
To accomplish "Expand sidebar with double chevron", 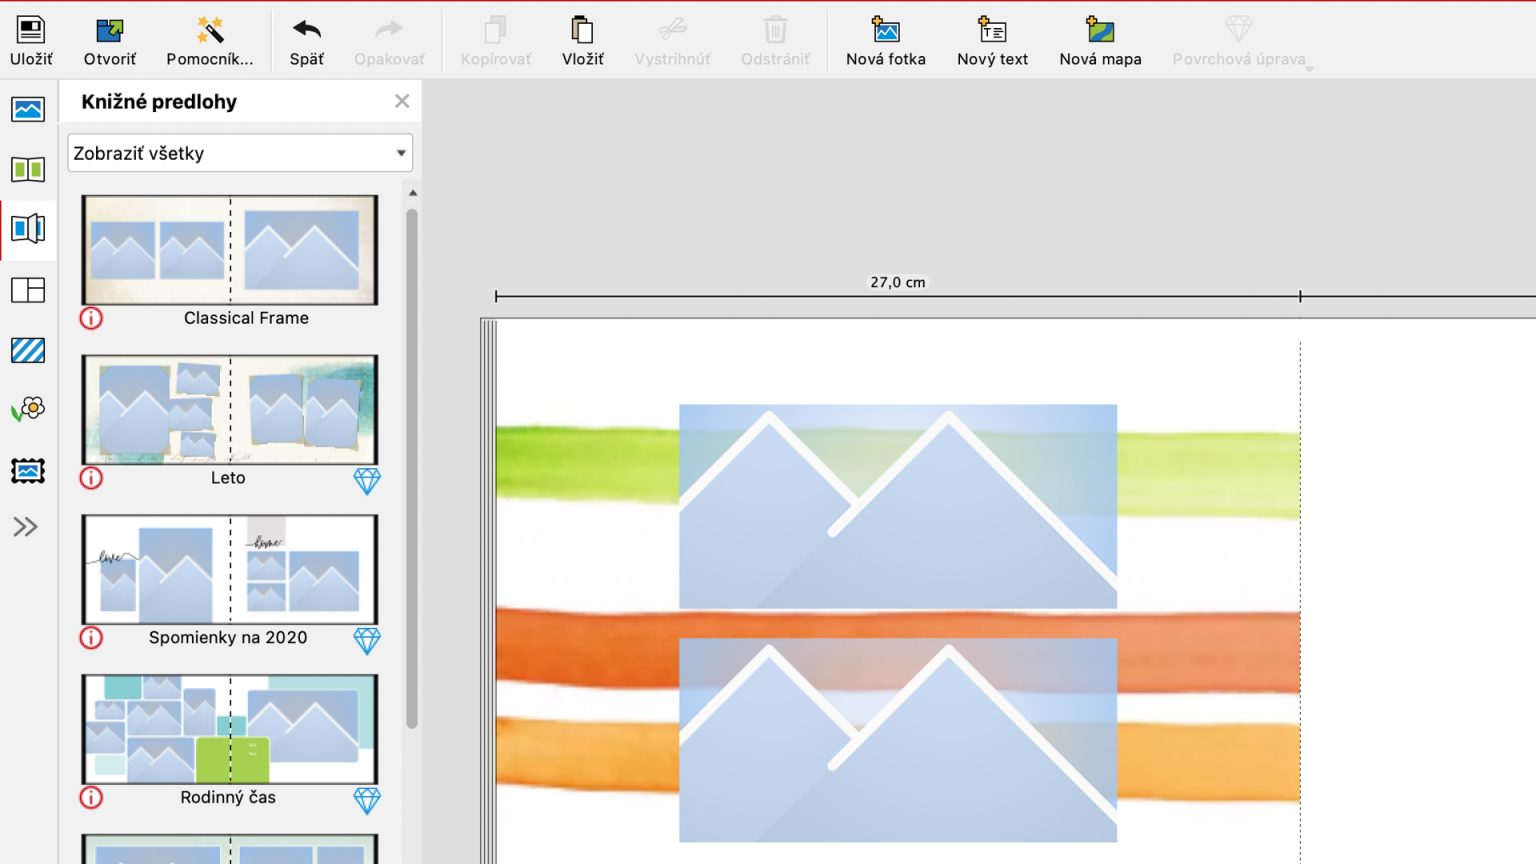I will 26,527.
